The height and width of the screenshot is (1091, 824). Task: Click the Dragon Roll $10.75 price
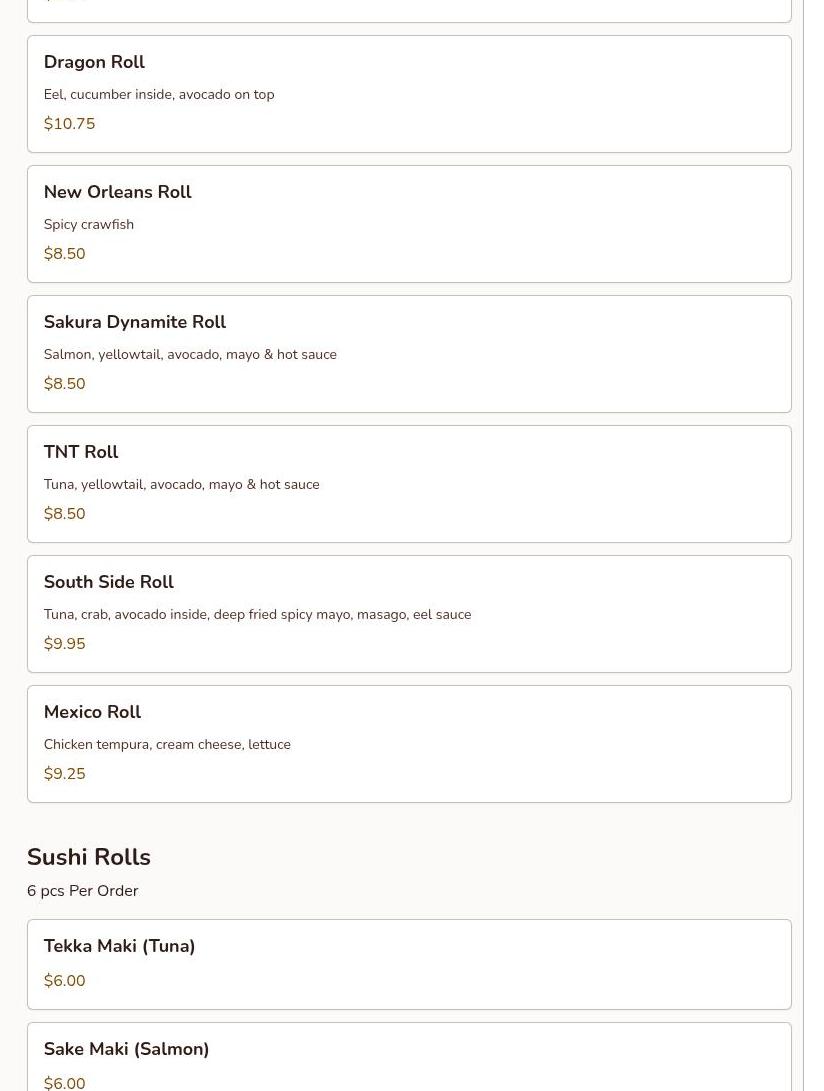coord(69,124)
